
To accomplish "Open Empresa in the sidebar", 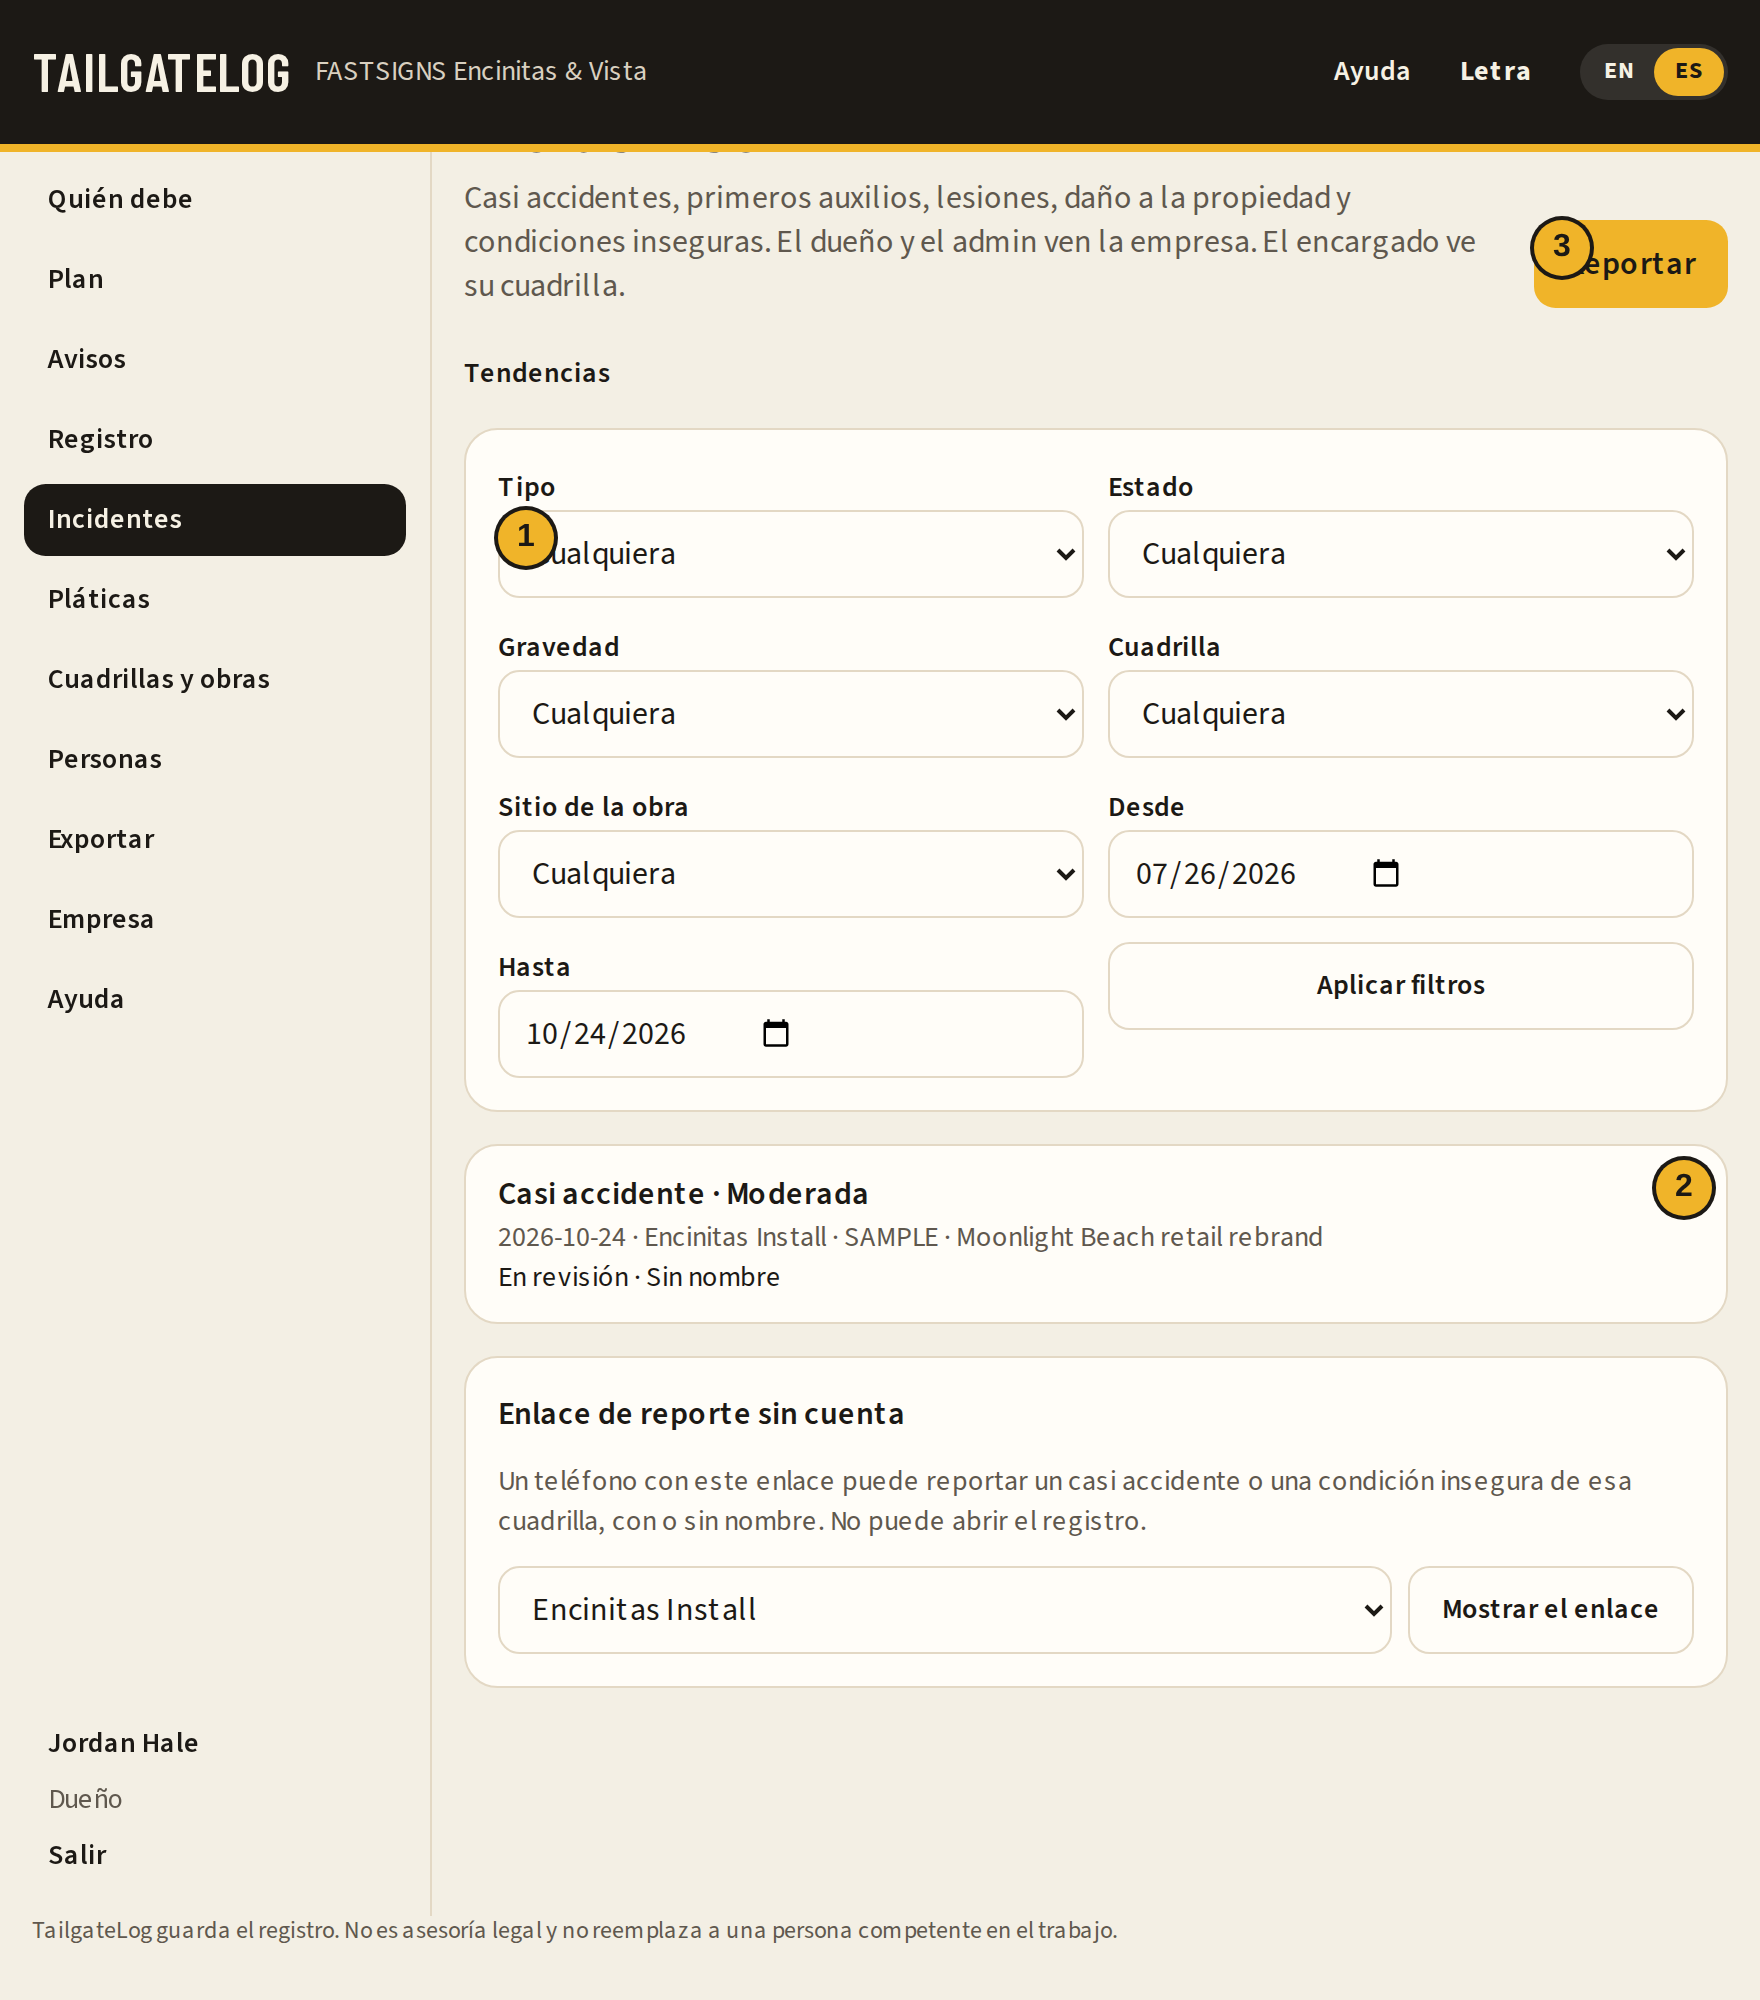I will pyautogui.click(x=215, y=919).
